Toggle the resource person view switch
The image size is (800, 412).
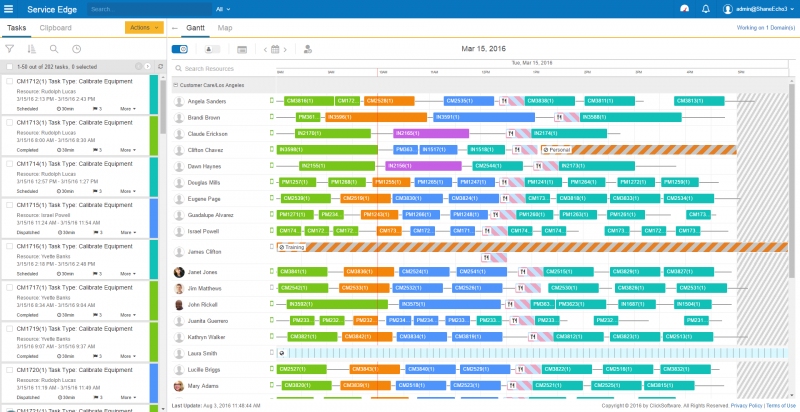pyautogui.click(x=212, y=49)
